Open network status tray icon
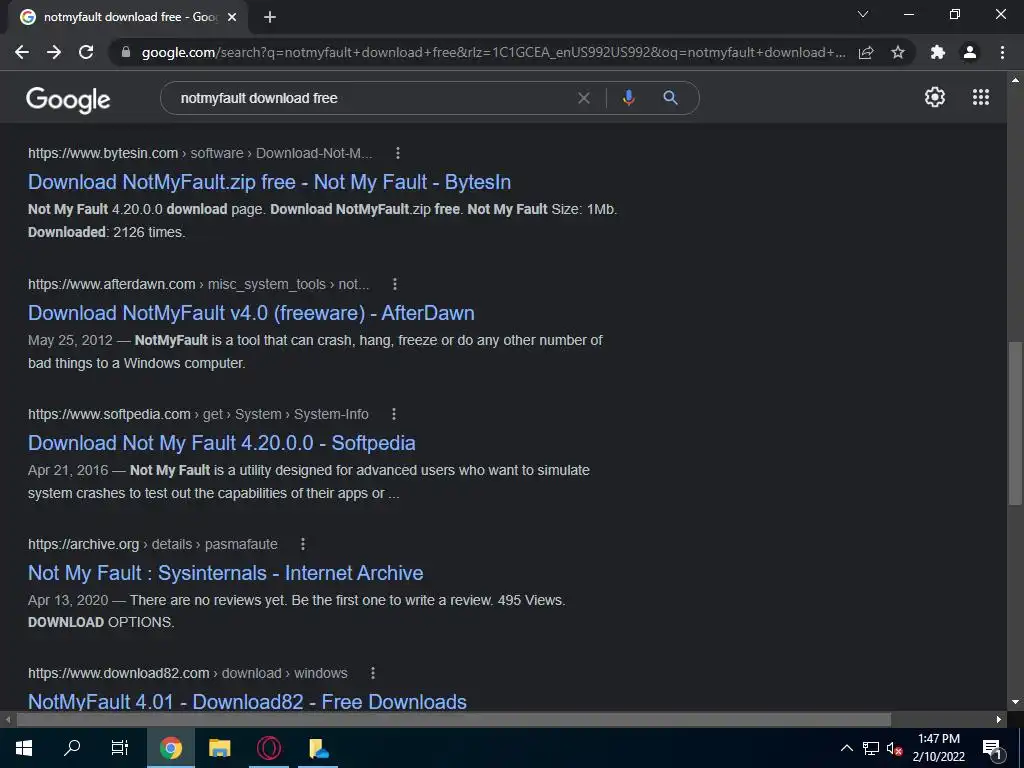Viewport: 1024px width, 768px height. 871,748
